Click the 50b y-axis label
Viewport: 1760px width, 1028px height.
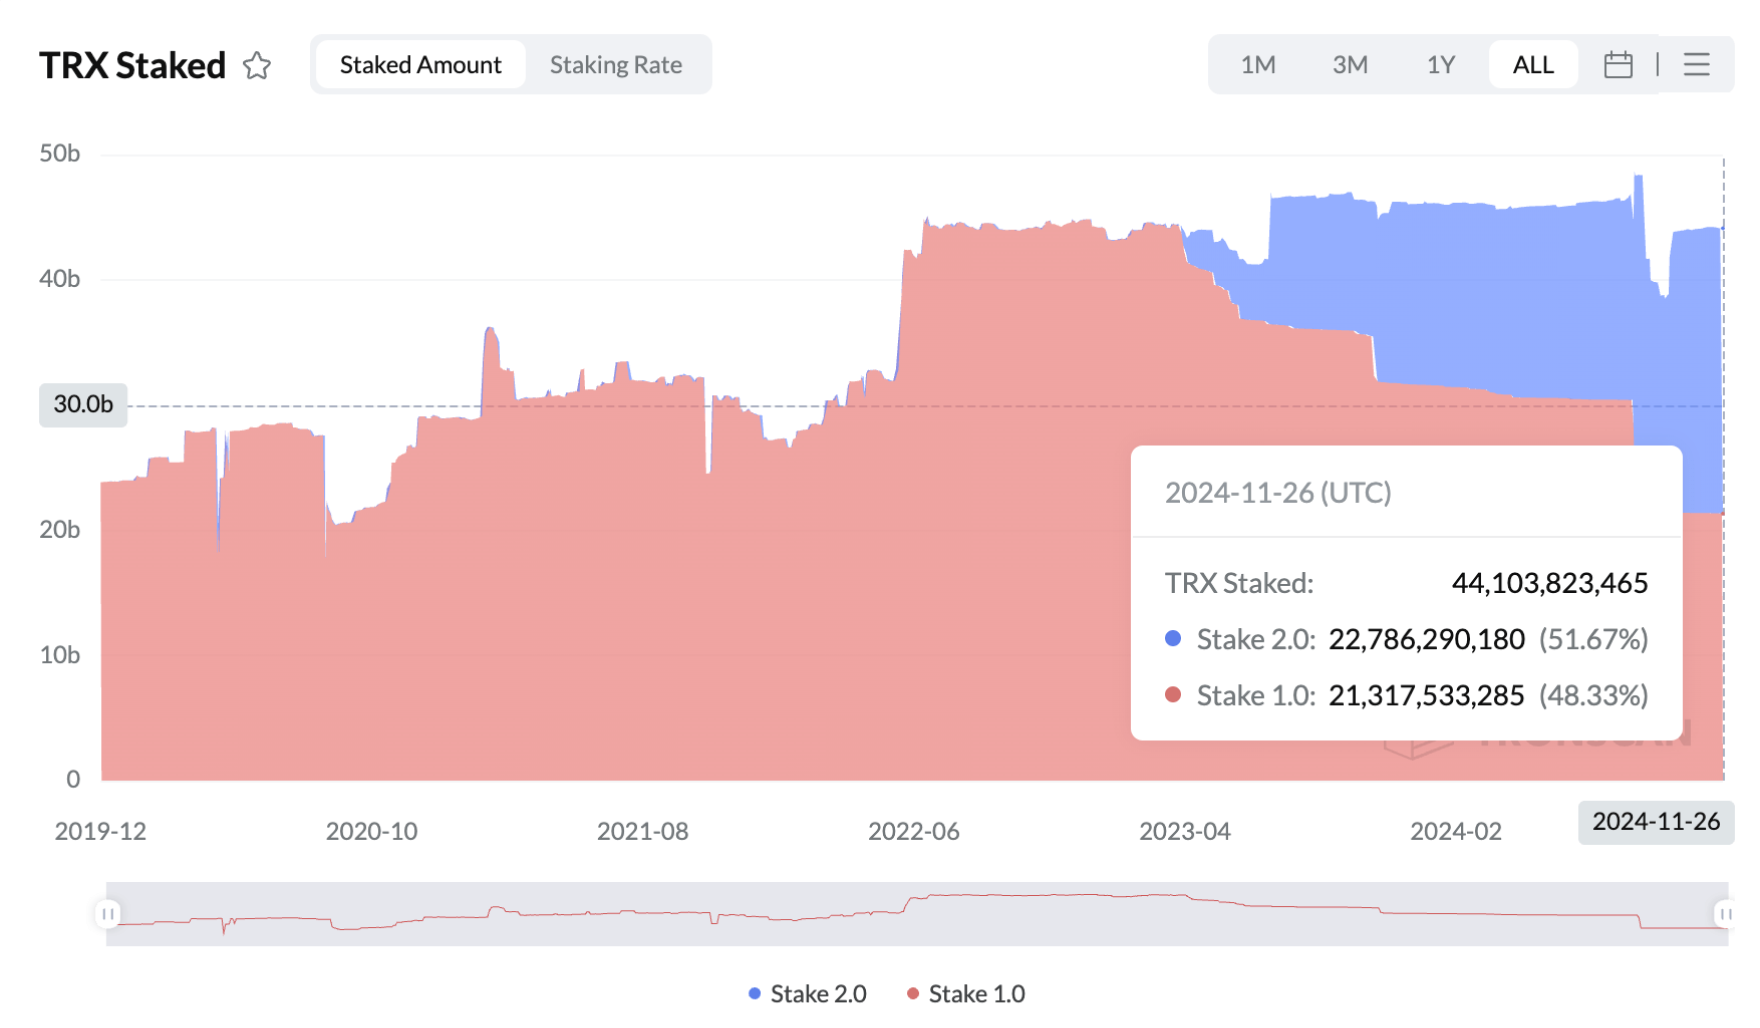60,154
